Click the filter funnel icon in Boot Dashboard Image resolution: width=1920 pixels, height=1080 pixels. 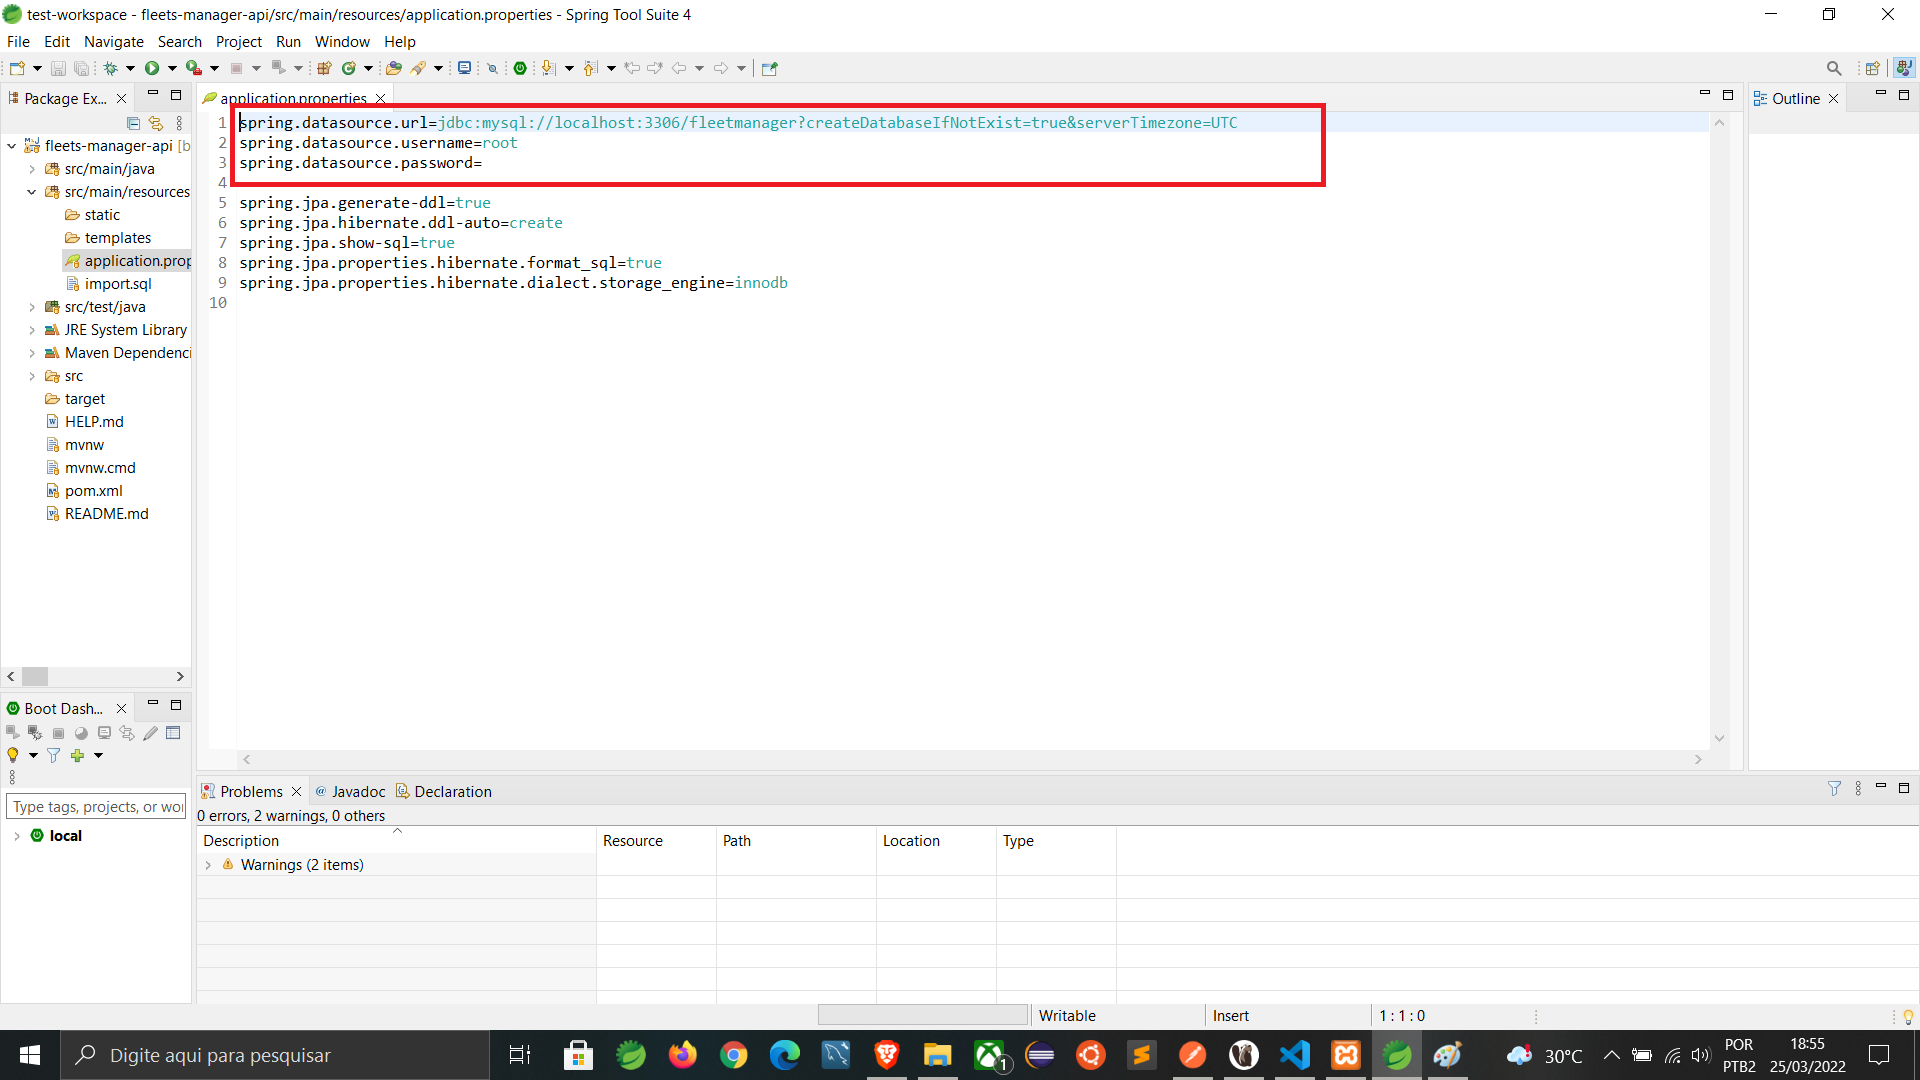[x=53, y=756]
